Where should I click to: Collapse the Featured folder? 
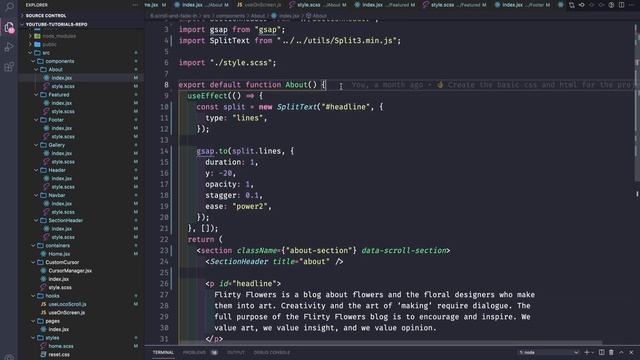pyautogui.click(x=36, y=95)
